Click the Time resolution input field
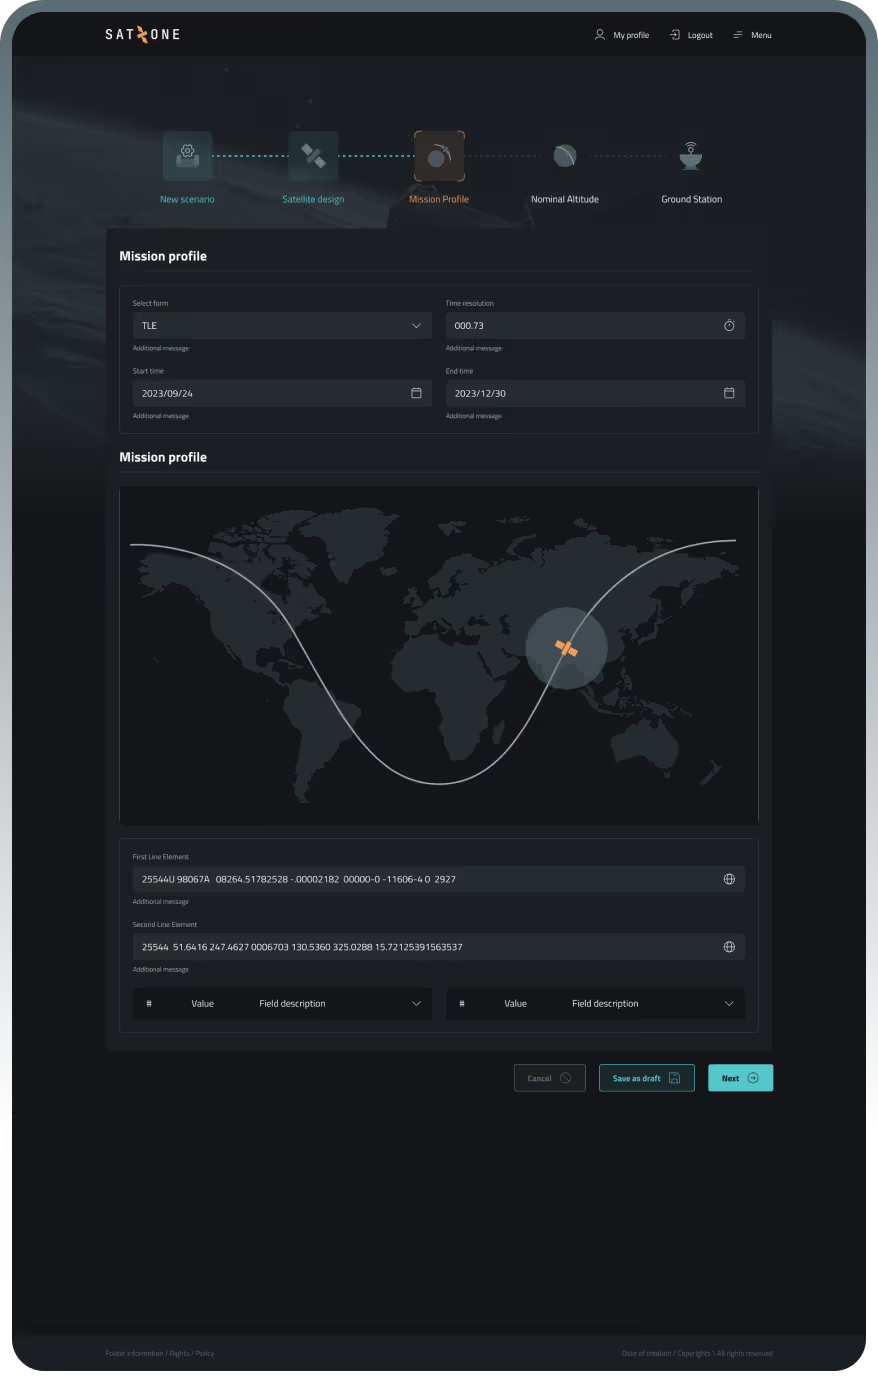The height and width of the screenshot is (1383, 878). (x=595, y=326)
